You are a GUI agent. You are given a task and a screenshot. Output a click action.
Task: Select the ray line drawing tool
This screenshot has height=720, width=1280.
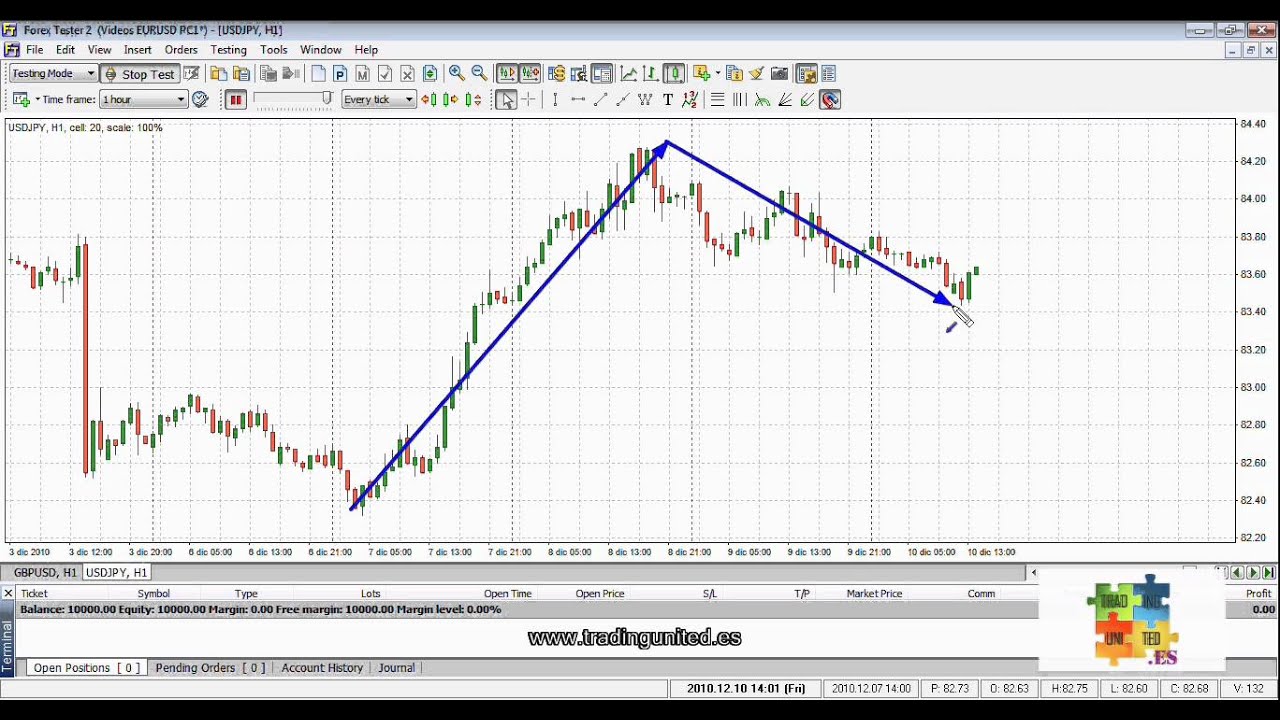point(623,99)
